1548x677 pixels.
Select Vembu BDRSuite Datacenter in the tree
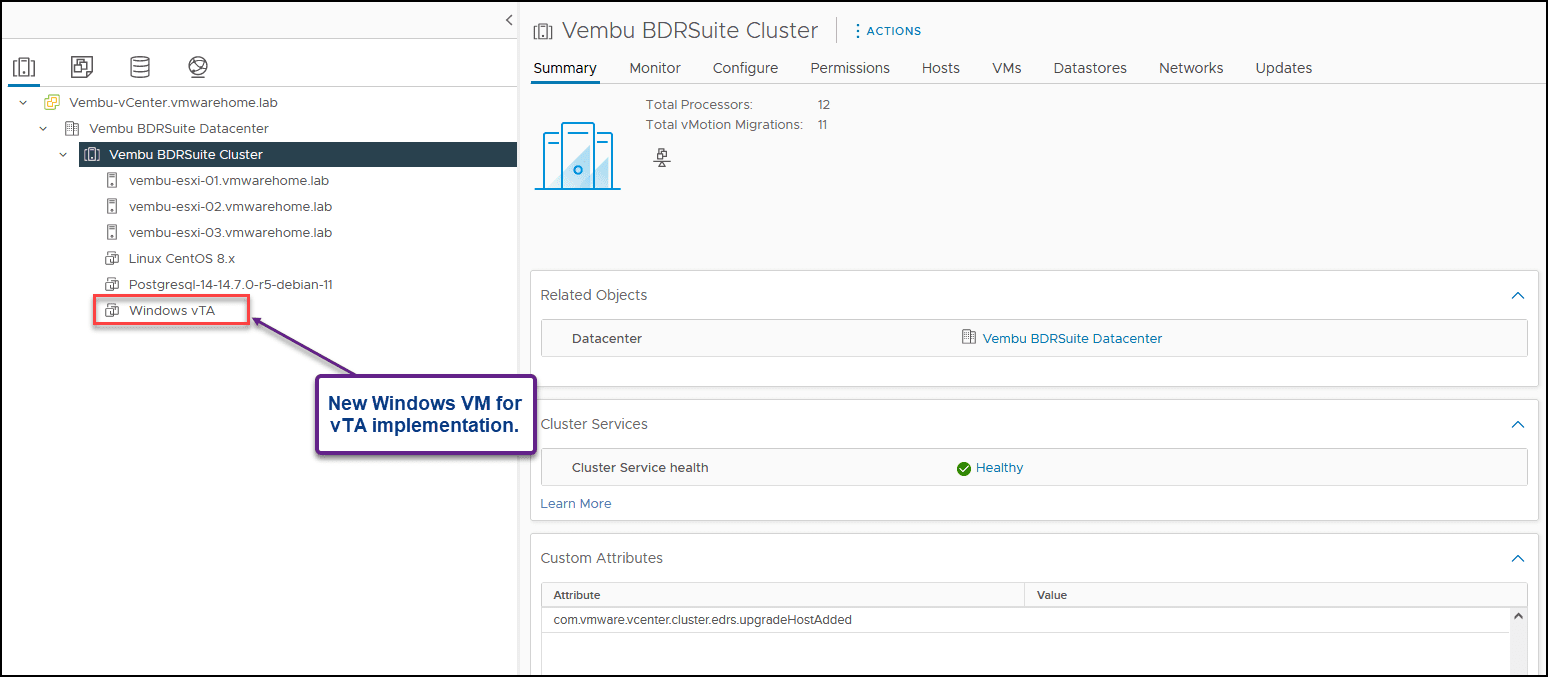[179, 128]
